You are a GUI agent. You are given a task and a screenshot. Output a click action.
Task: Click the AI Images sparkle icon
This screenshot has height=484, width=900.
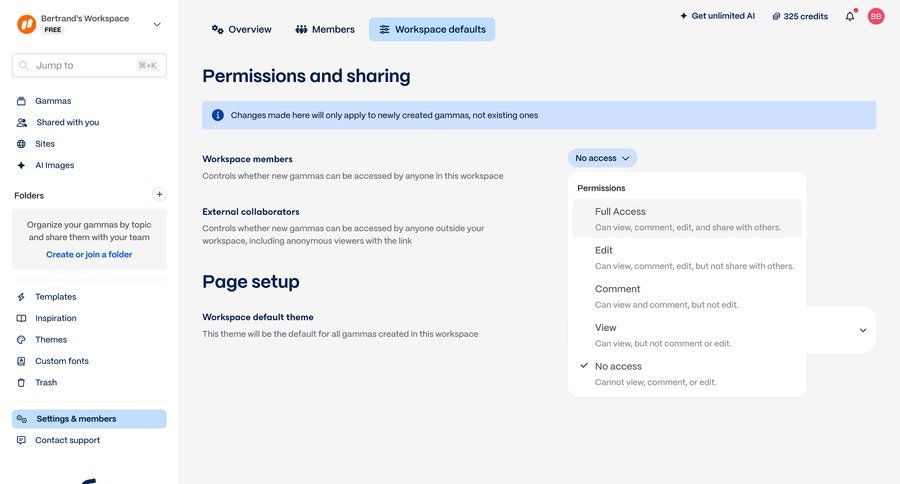(21, 165)
